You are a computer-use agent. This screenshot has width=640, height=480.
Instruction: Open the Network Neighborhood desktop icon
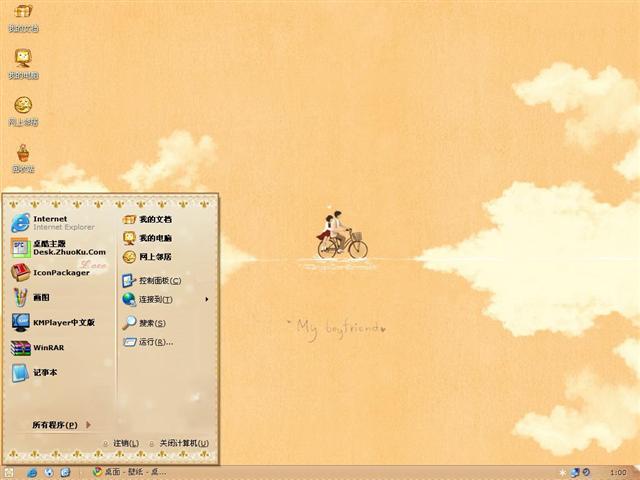[x=23, y=111]
